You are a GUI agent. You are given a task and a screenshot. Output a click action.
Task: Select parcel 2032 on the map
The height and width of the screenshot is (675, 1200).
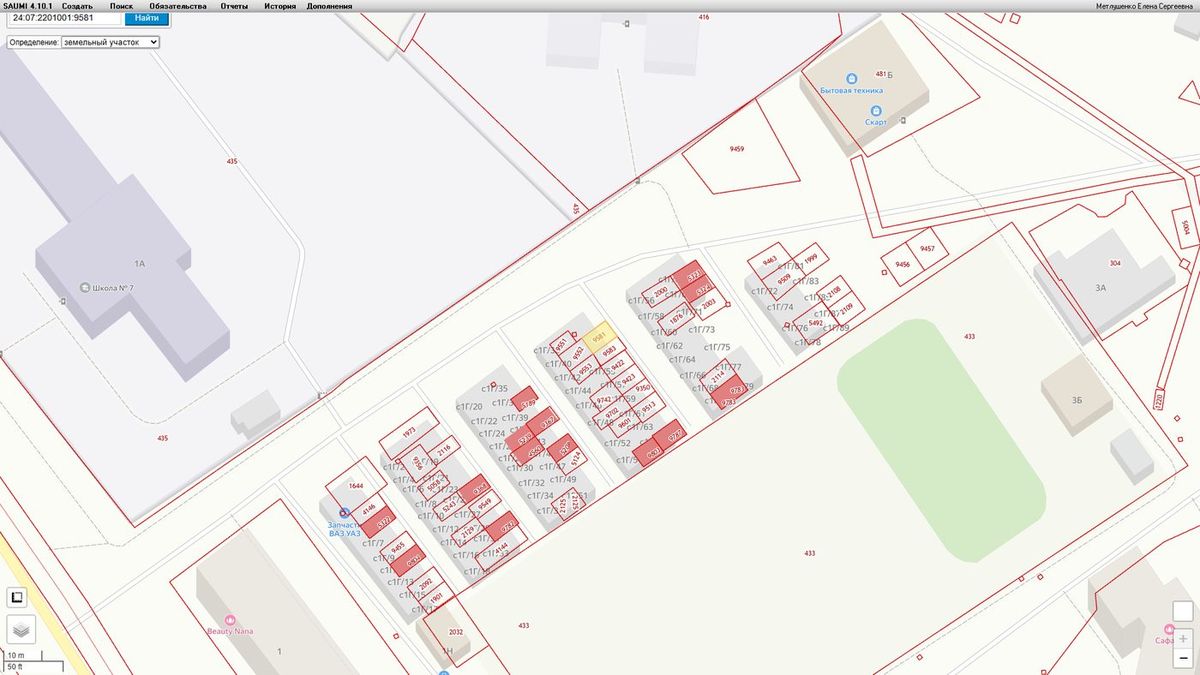[x=455, y=632]
